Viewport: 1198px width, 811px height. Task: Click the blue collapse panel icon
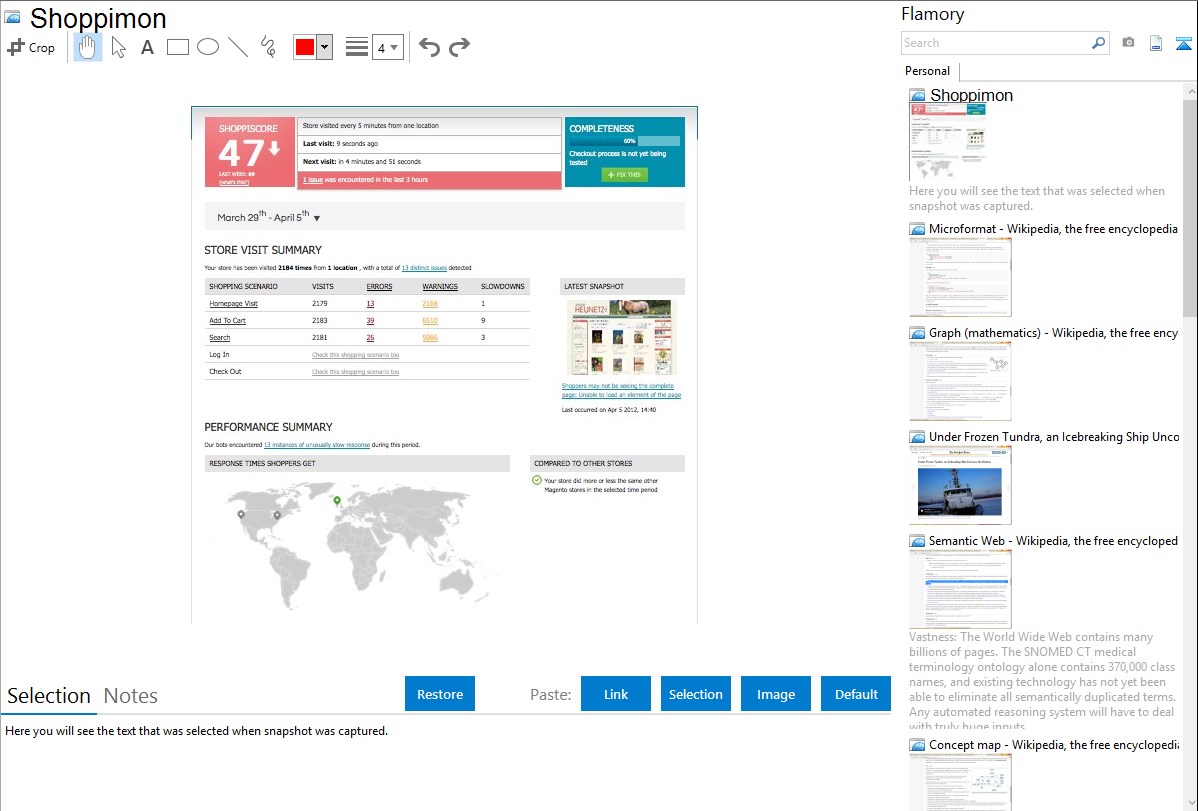pyautogui.click(x=1184, y=43)
